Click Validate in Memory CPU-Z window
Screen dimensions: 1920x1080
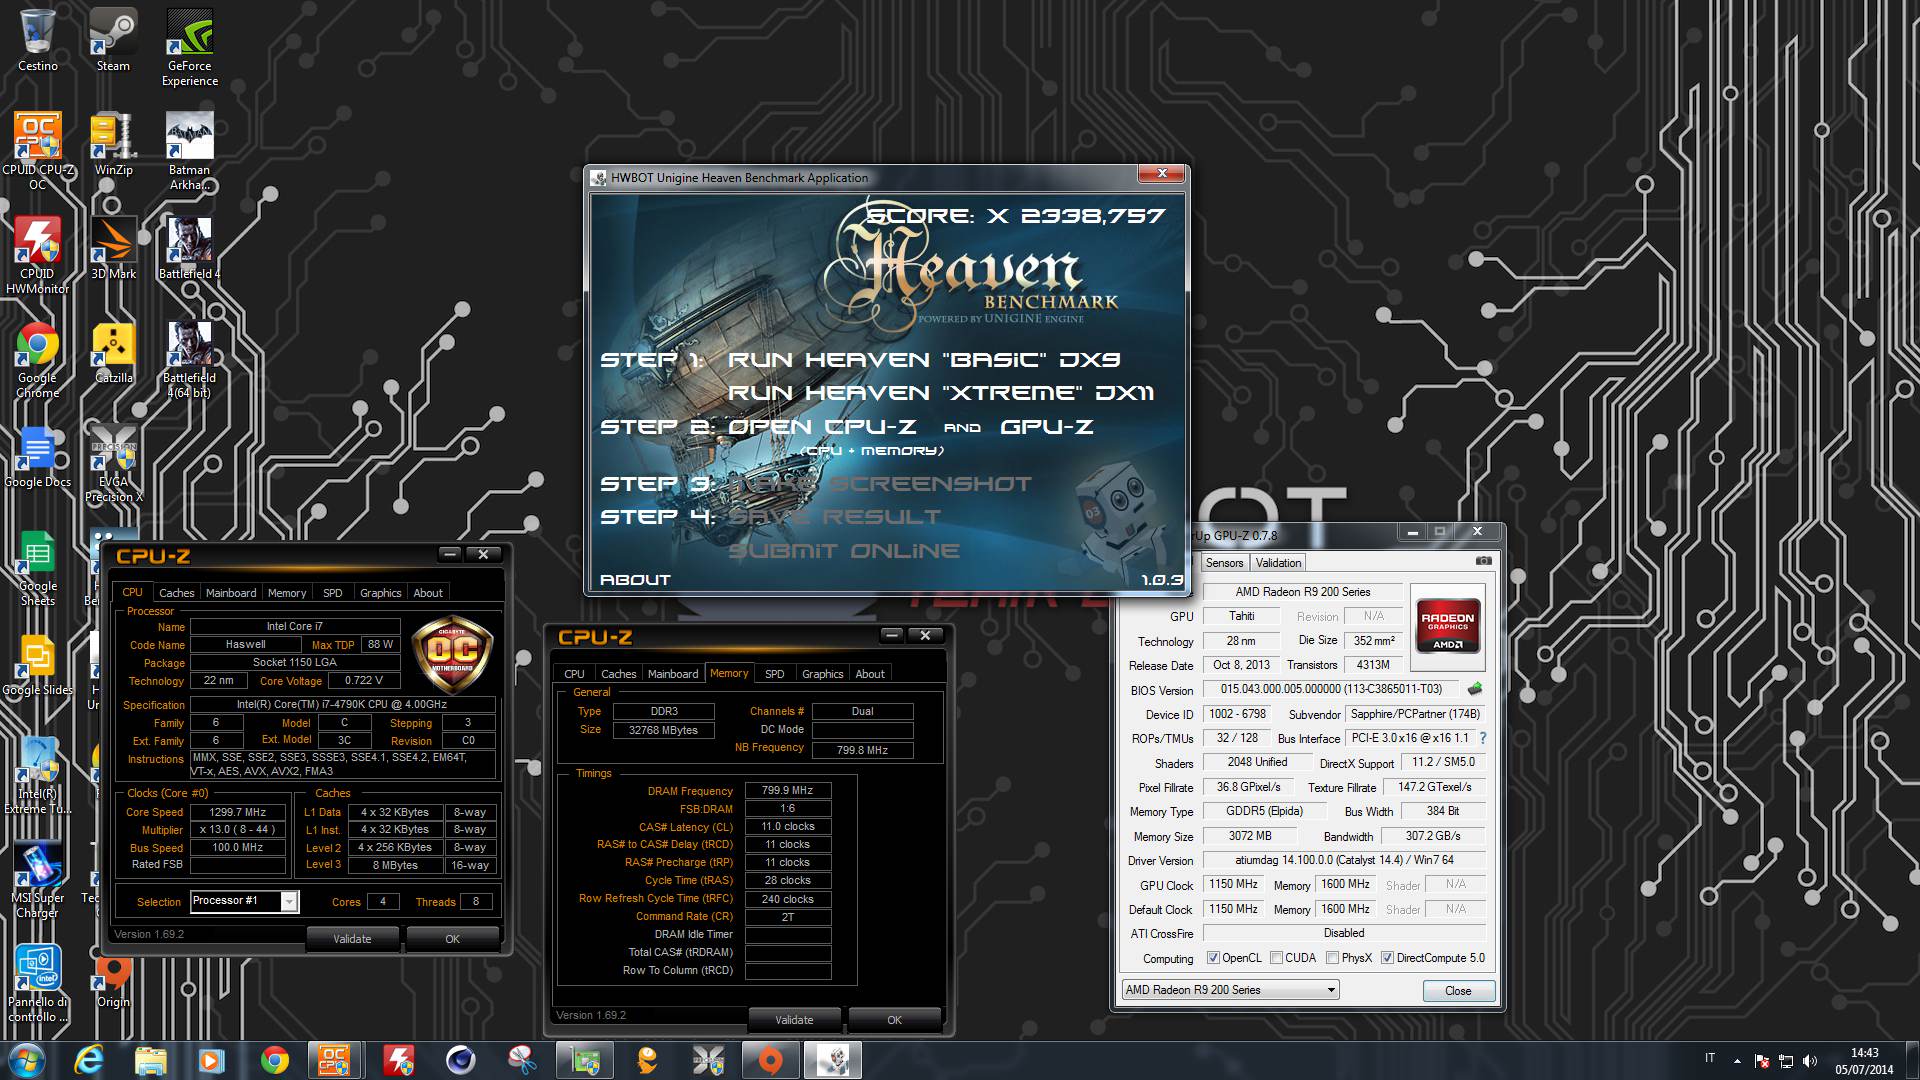794,1020
